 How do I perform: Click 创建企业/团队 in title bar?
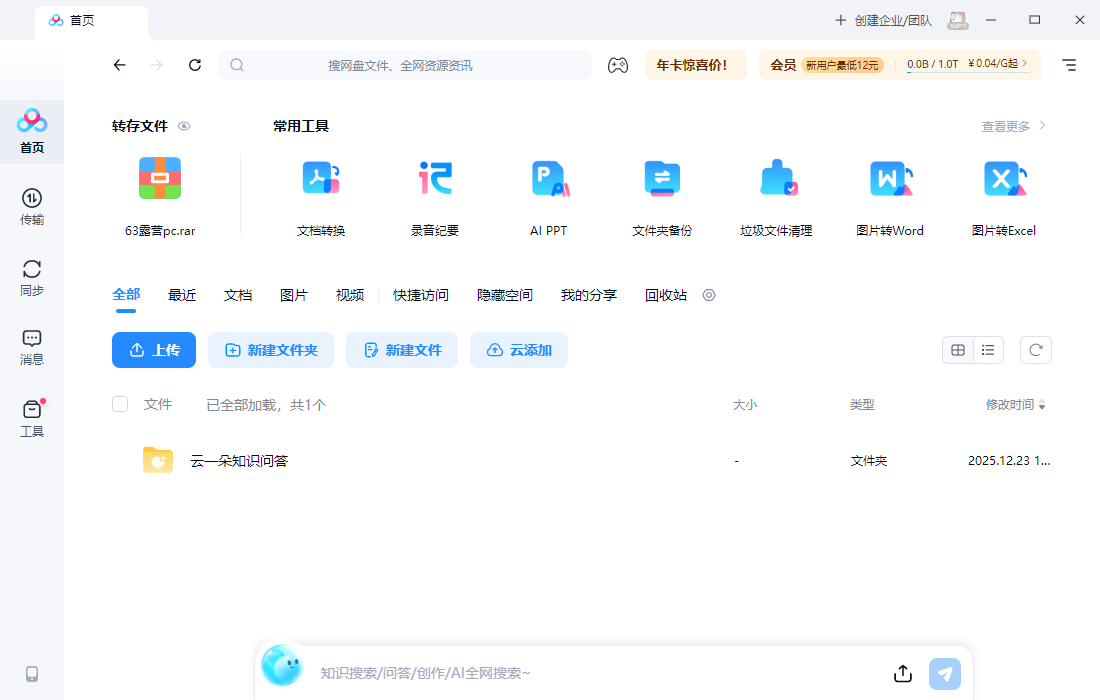pos(883,20)
